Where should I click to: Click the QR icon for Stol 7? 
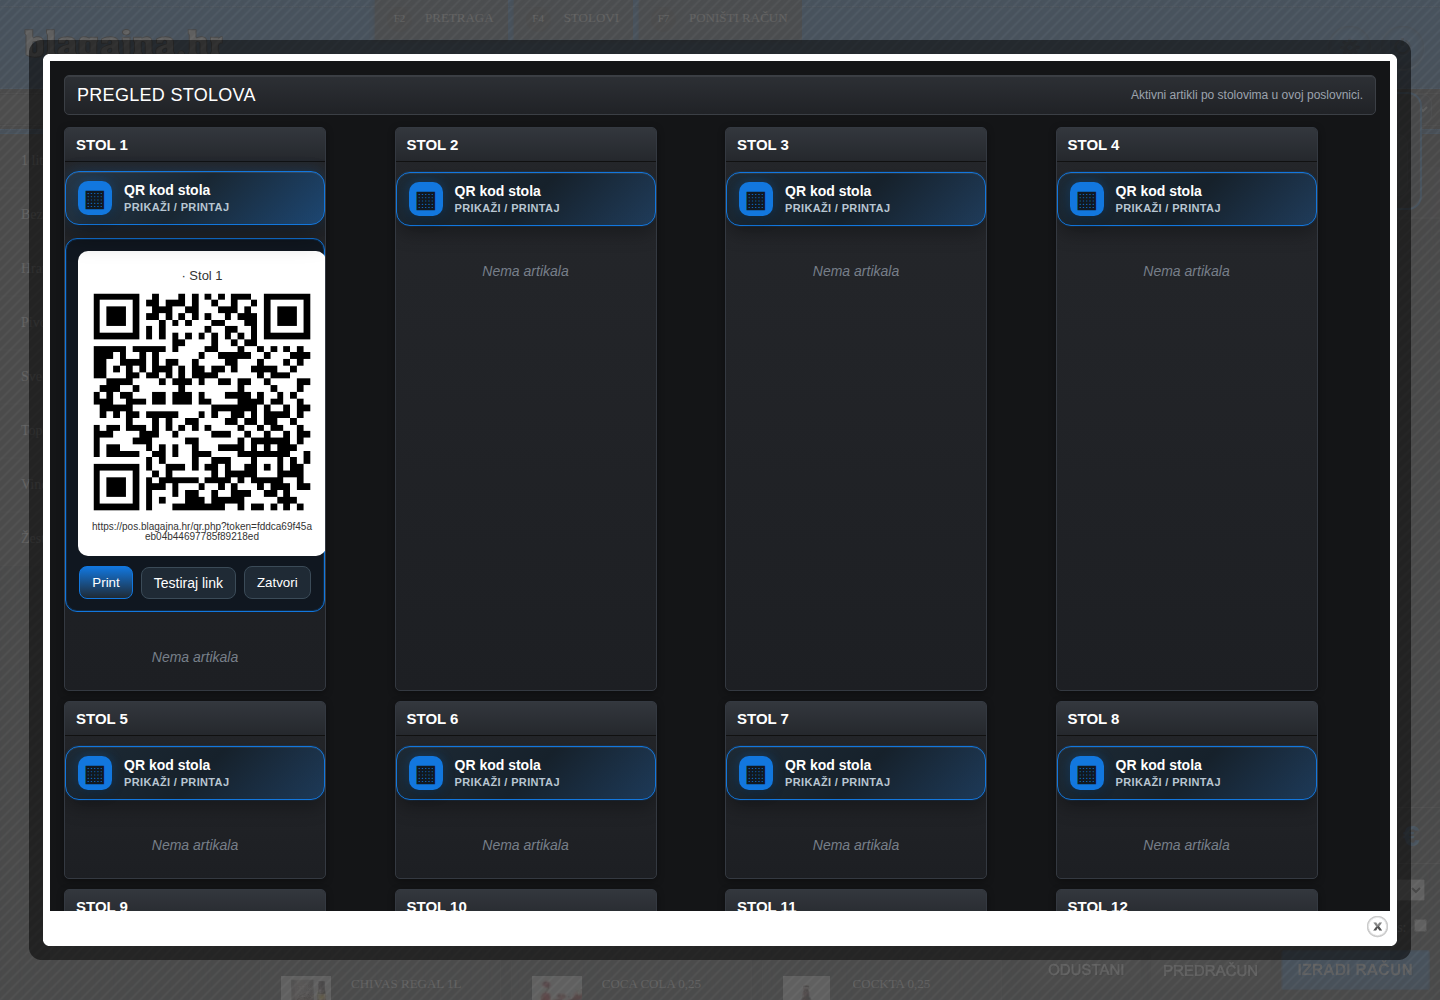click(756, 773)
